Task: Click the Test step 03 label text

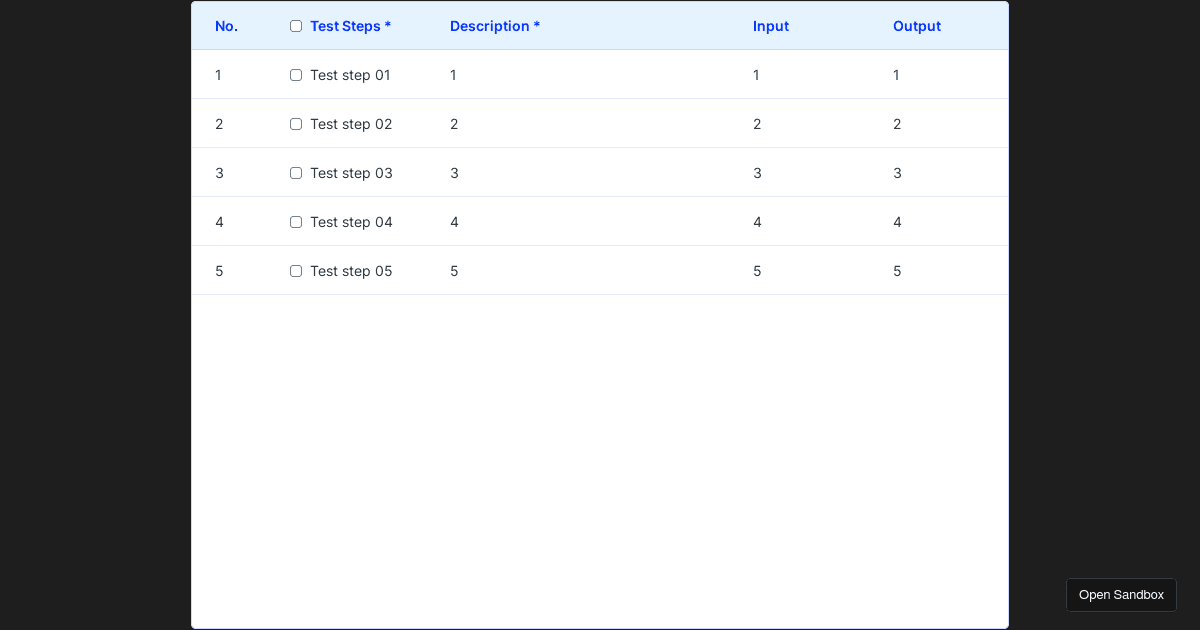Action: point(351,173)
